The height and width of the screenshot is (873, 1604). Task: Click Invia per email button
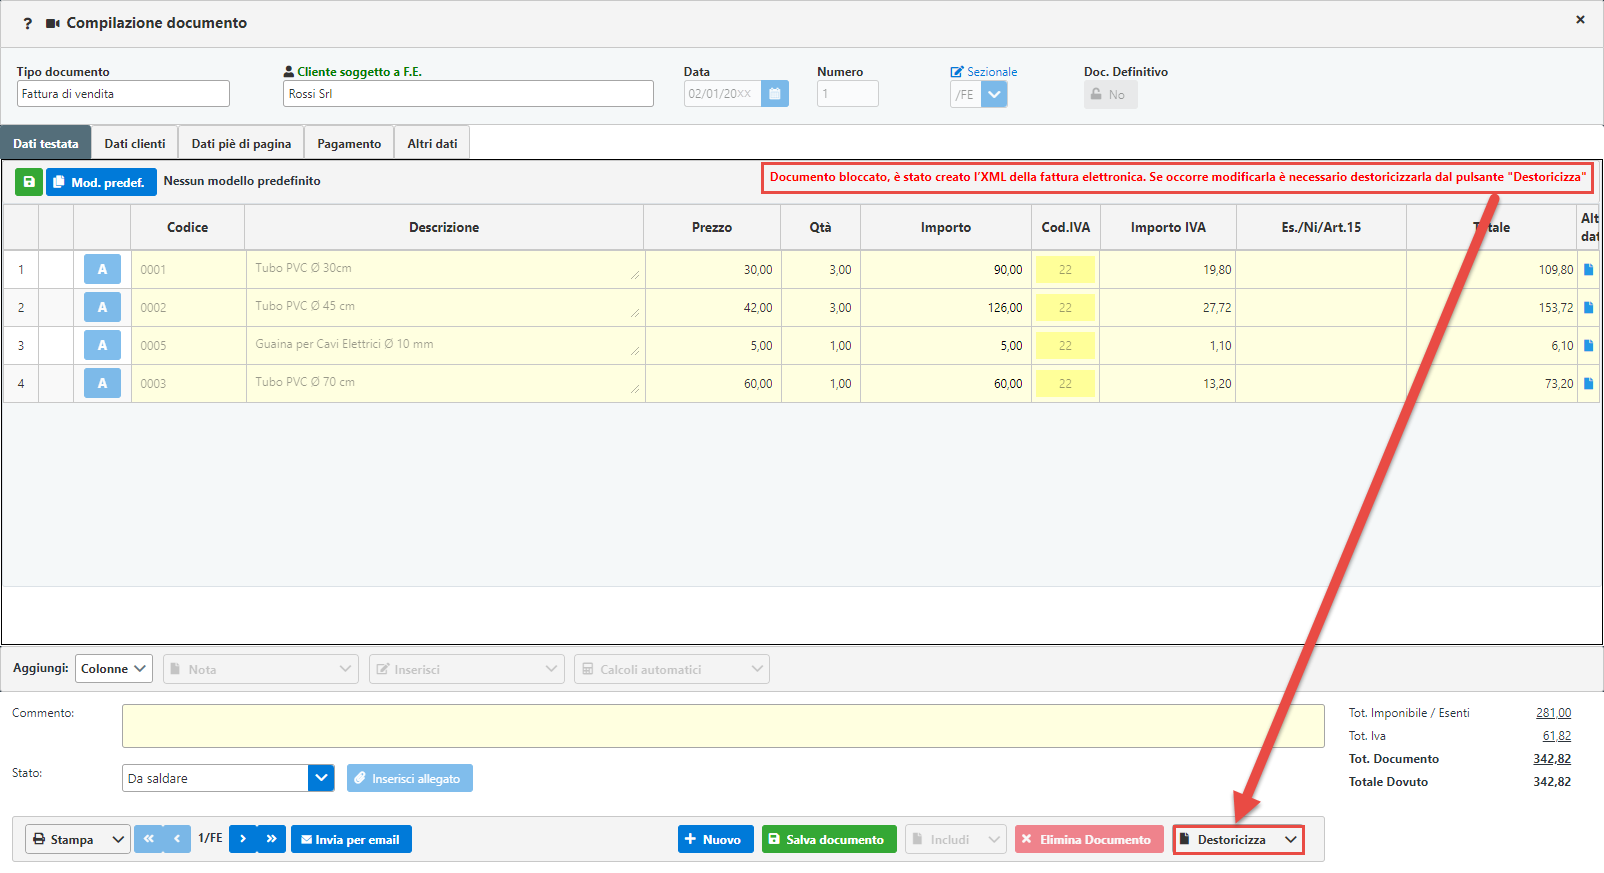tap(351, 839)
